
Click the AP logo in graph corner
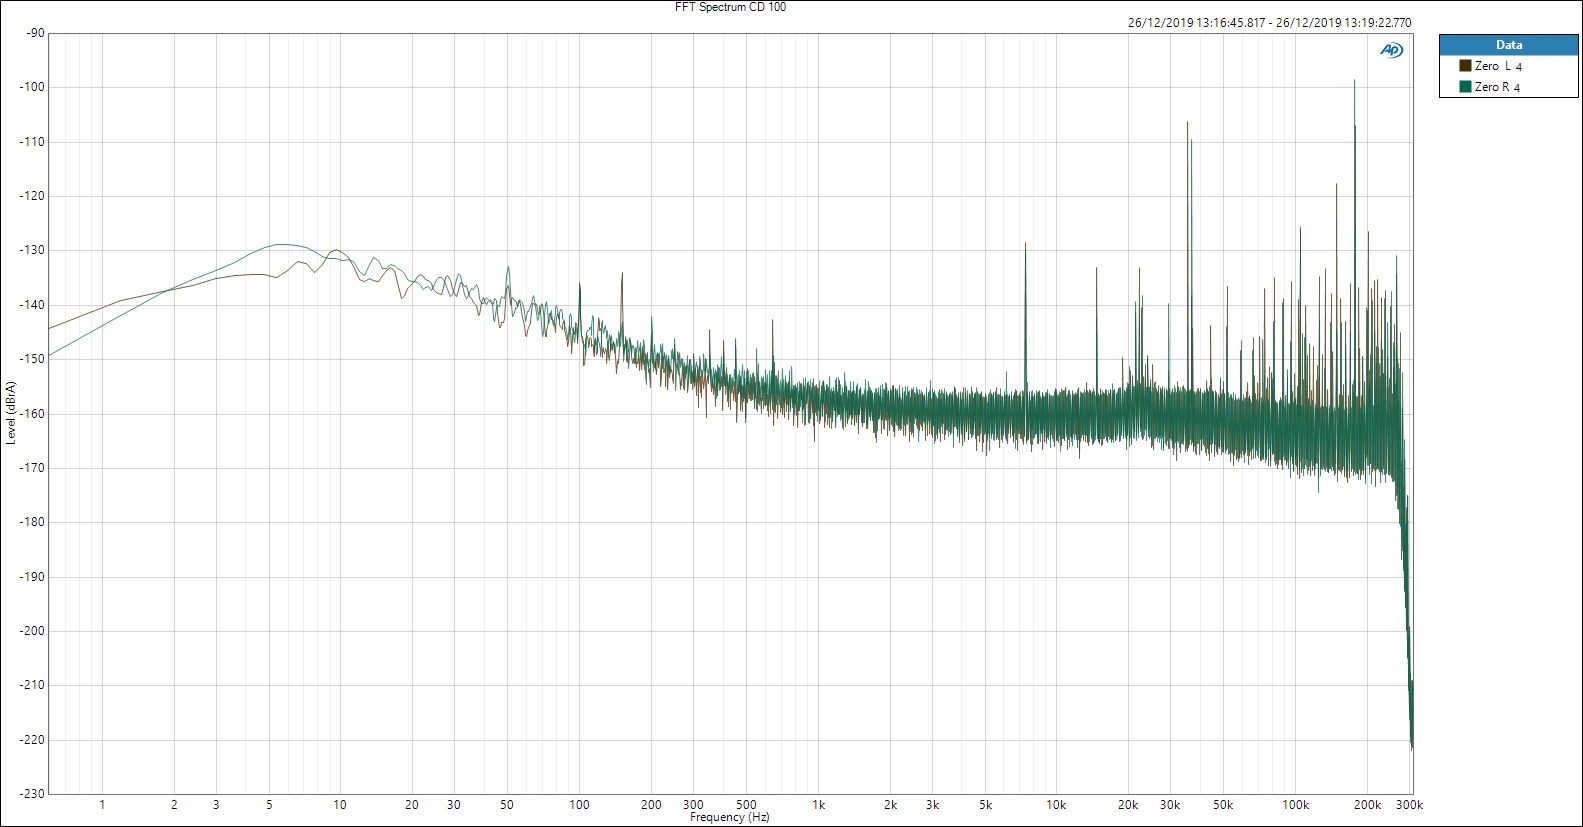[x=1391, y=50]
